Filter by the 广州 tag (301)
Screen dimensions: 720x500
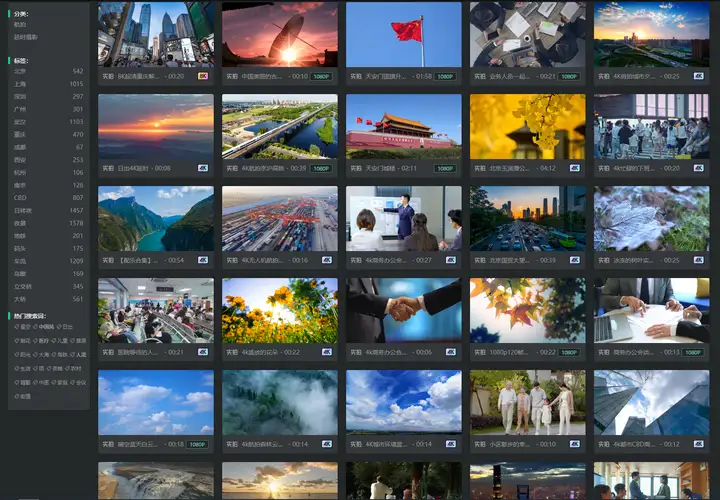click(48, 109)
